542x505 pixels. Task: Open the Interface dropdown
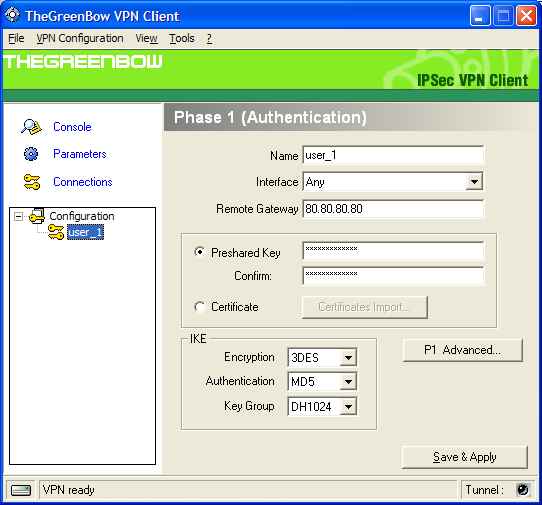(x=474, y=181)
